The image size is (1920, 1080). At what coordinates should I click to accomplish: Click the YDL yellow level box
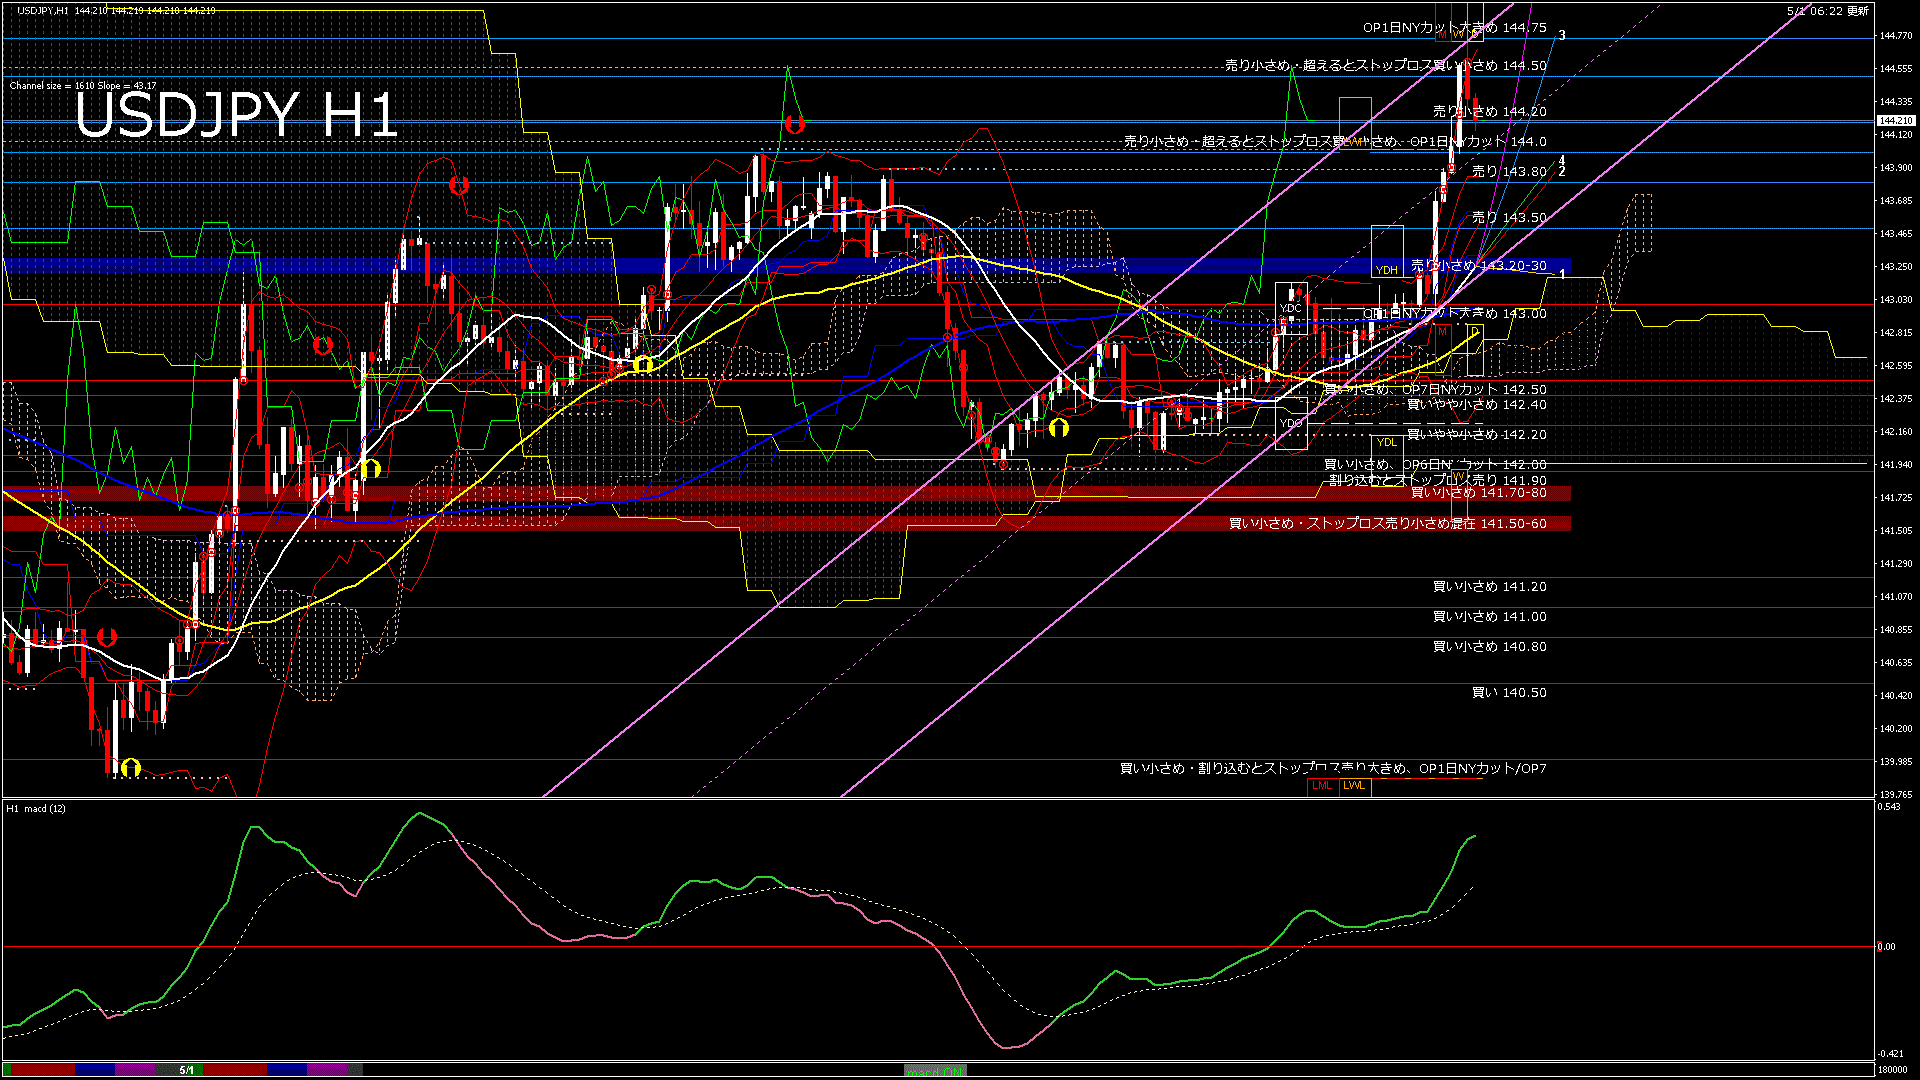1386,442
